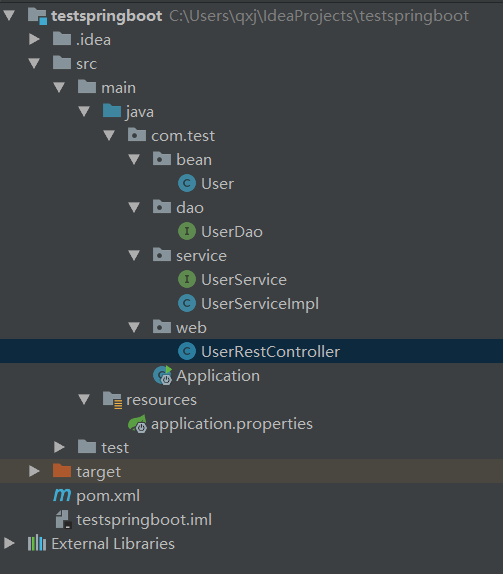This screenshot has width=503, height=574.
Task: Select the application.properties name
Action: [x=232, y=425]
